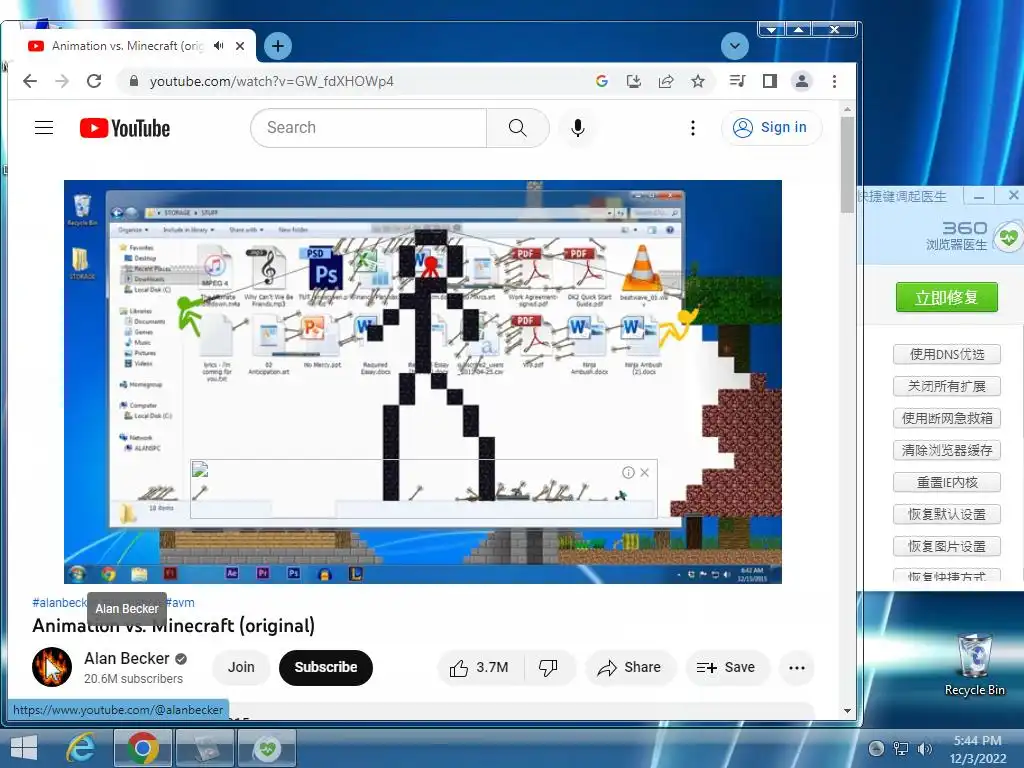Bookmark this page with the star icon
Screen dimensions: 1024x768
point(697,81)
